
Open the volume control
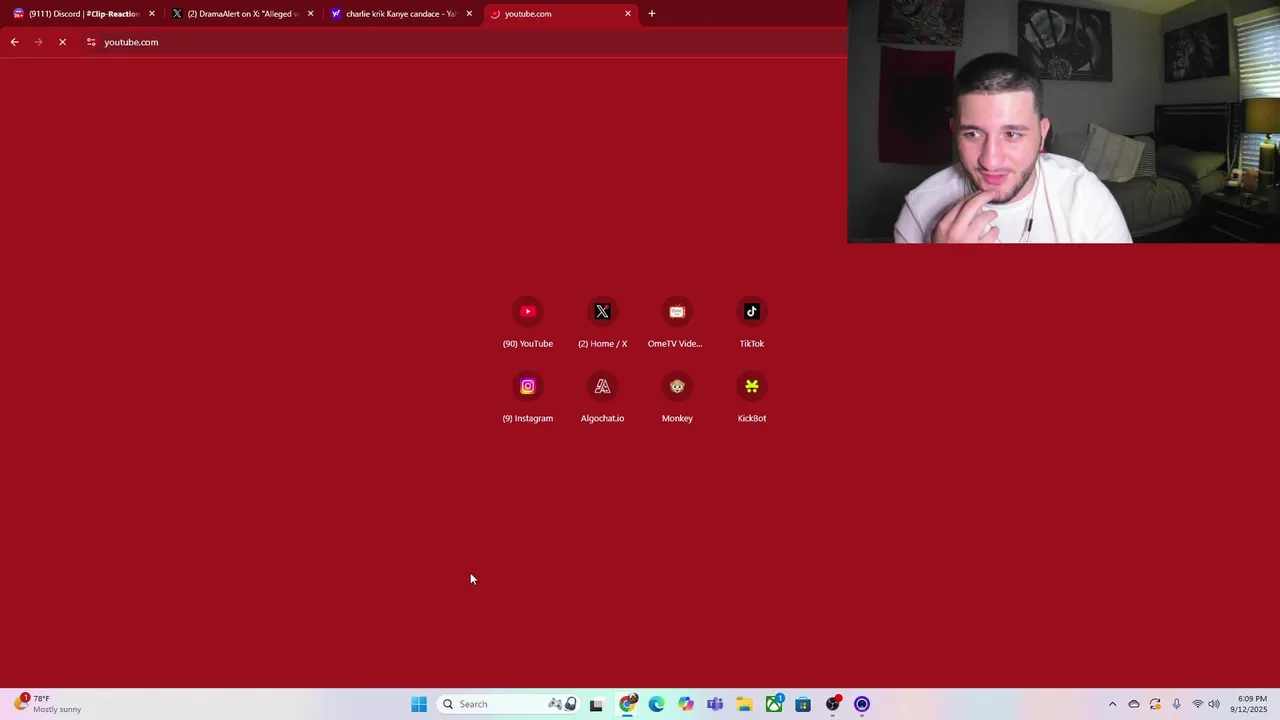[1215, 704]
